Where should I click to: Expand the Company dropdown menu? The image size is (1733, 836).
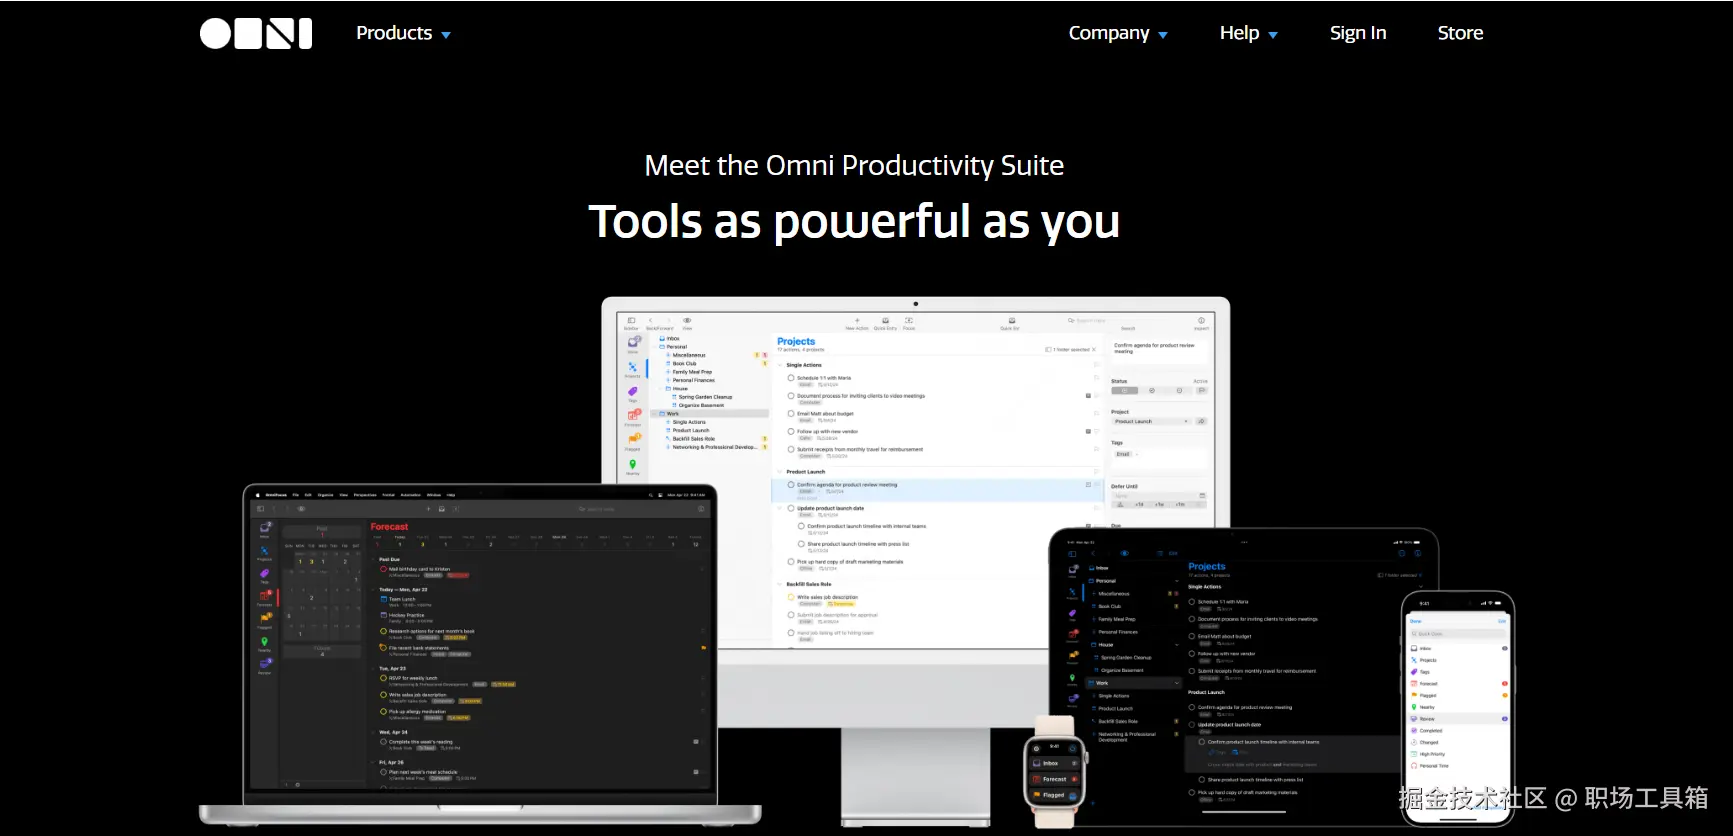[1118, 33]
